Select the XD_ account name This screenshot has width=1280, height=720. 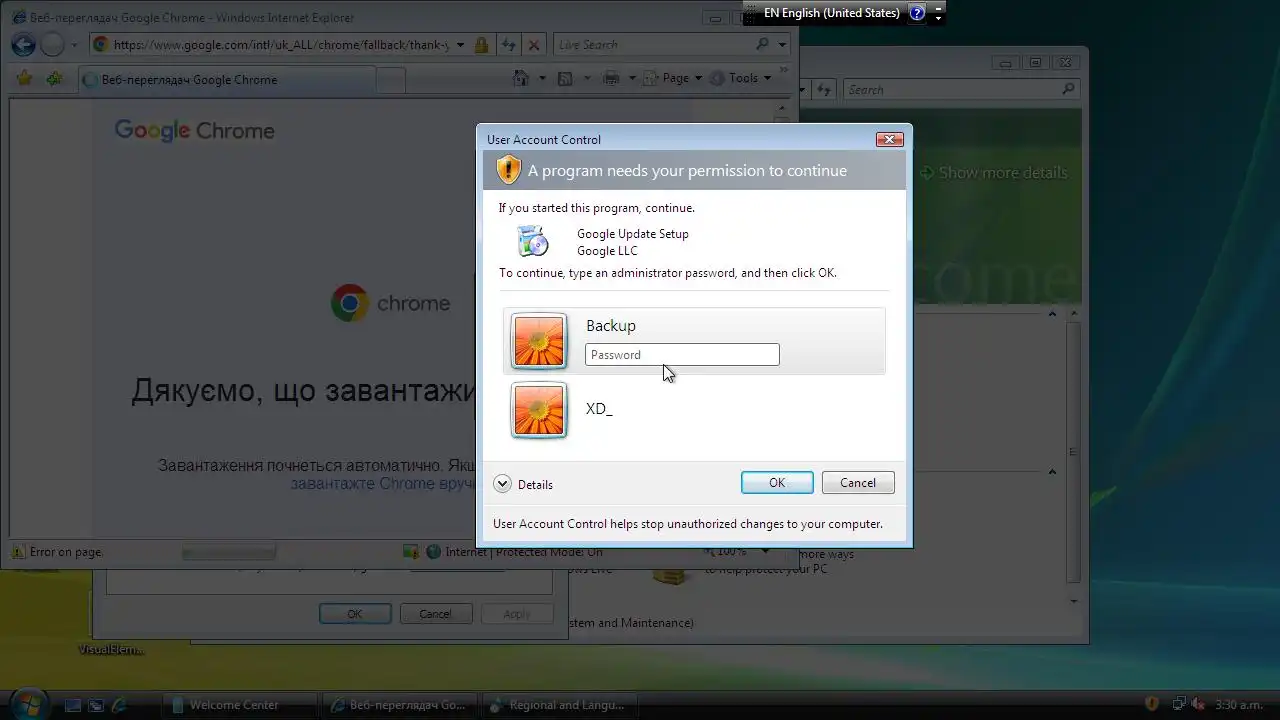click(599, 408)
